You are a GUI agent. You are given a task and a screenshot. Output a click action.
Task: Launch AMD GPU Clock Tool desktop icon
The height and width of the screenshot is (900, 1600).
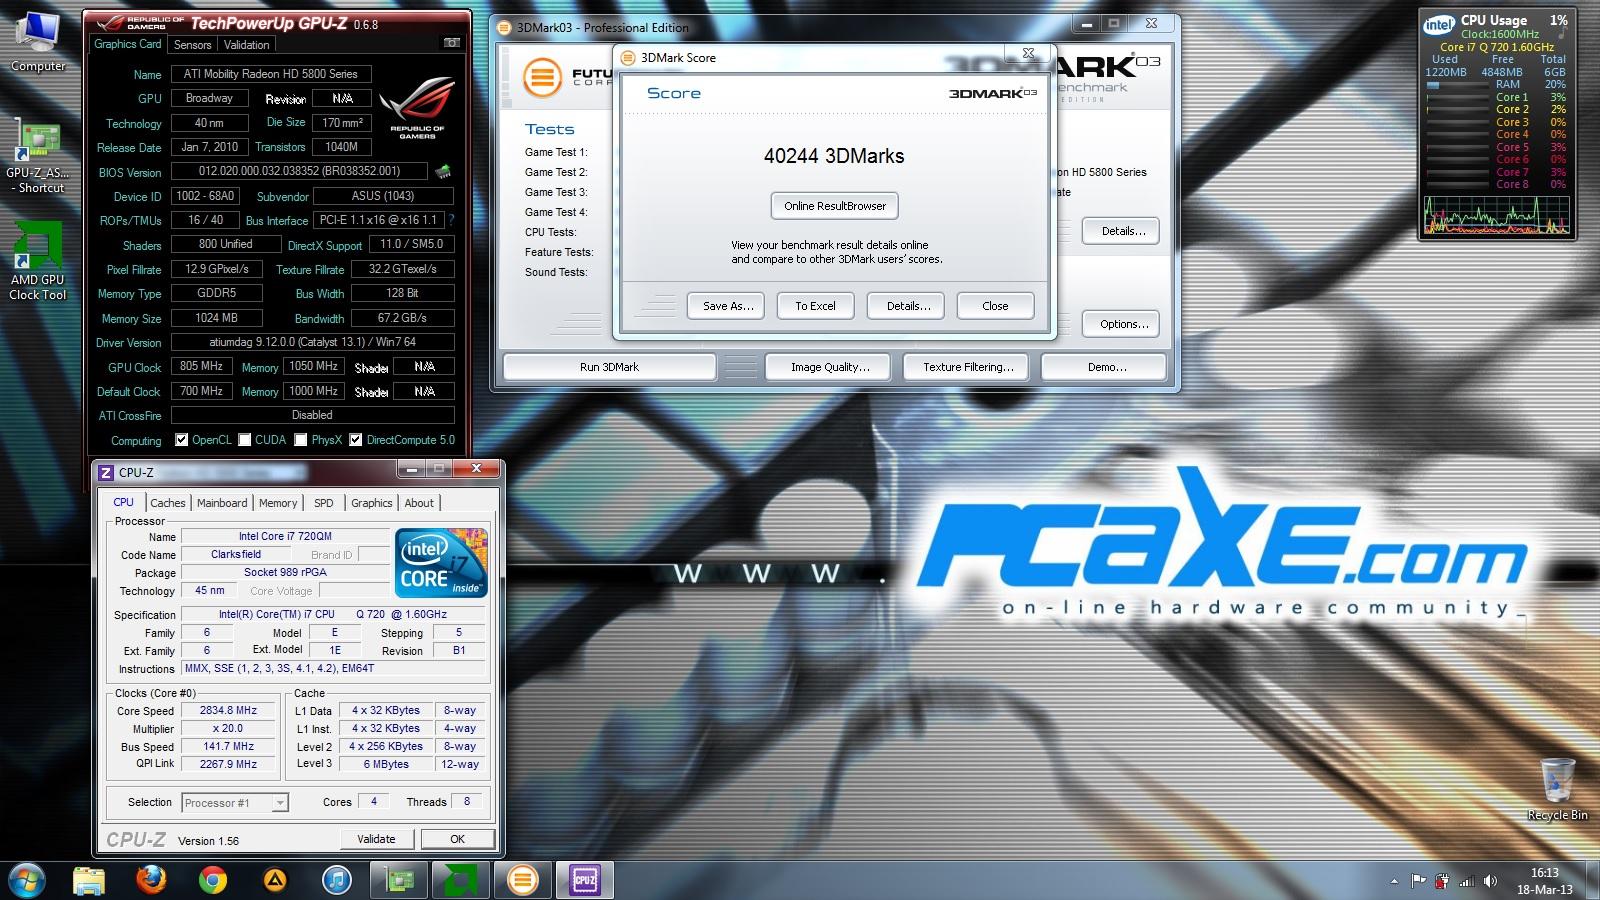pyautogui.click(x=37, y=262)
